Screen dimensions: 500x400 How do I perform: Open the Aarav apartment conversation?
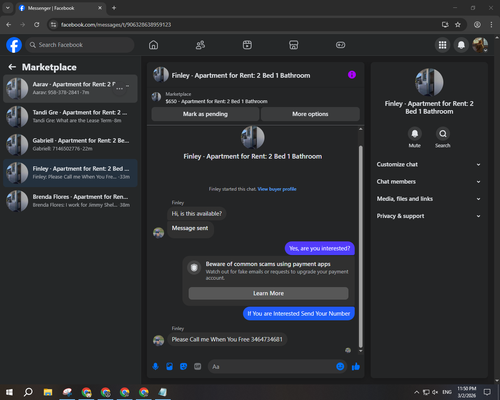point(70,88)
